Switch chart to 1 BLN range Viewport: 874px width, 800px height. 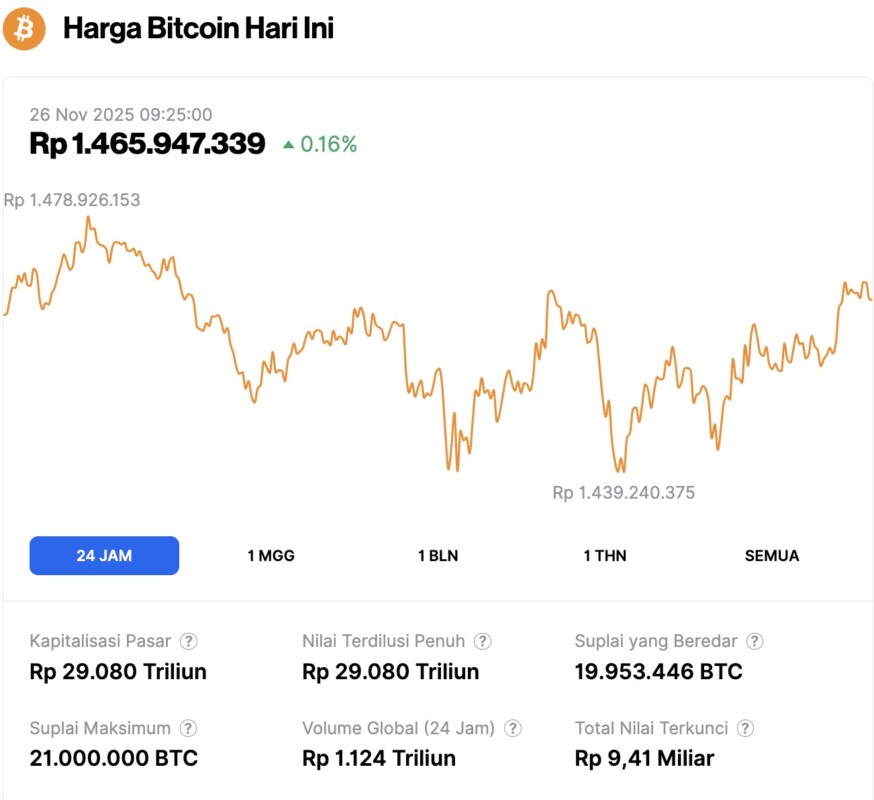point(438,556)
